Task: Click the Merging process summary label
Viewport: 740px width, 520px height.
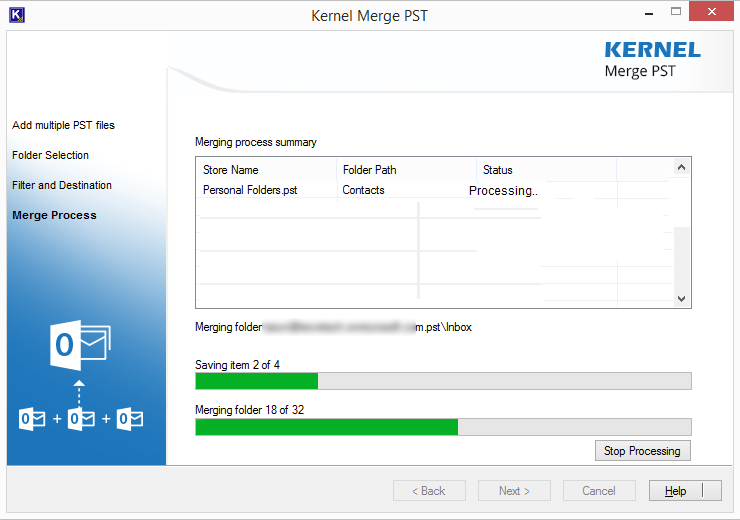Action: click(256, 142)
